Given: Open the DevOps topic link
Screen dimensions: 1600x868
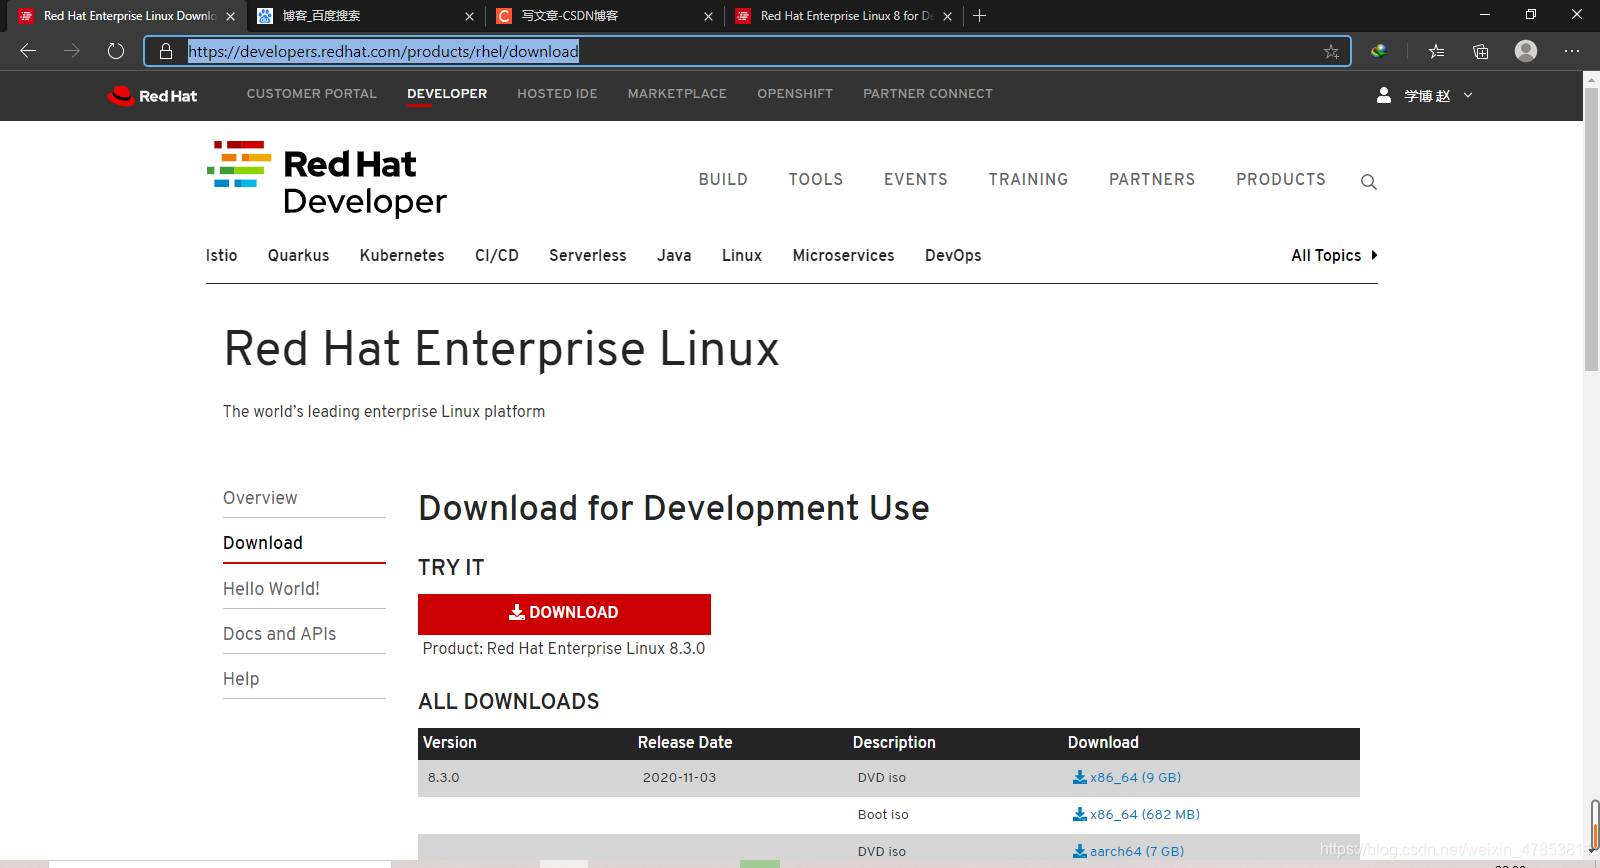Looking at the screenshot, I should (953, 255).
